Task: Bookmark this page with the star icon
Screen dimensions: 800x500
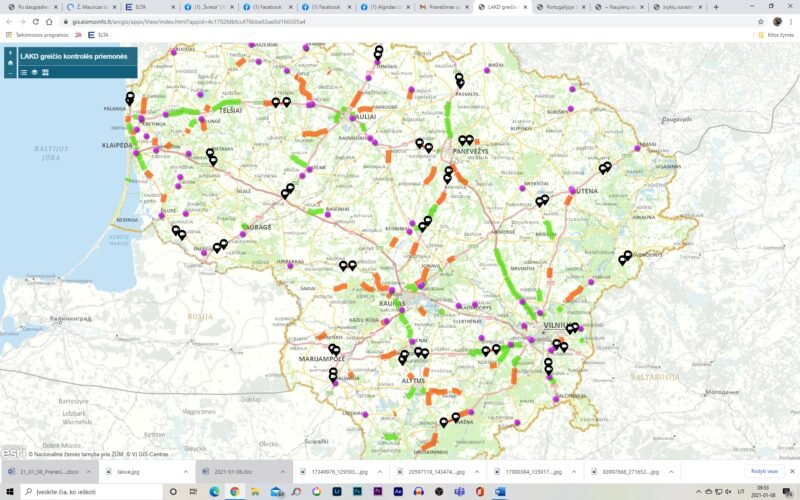Action: click(761, 22)
